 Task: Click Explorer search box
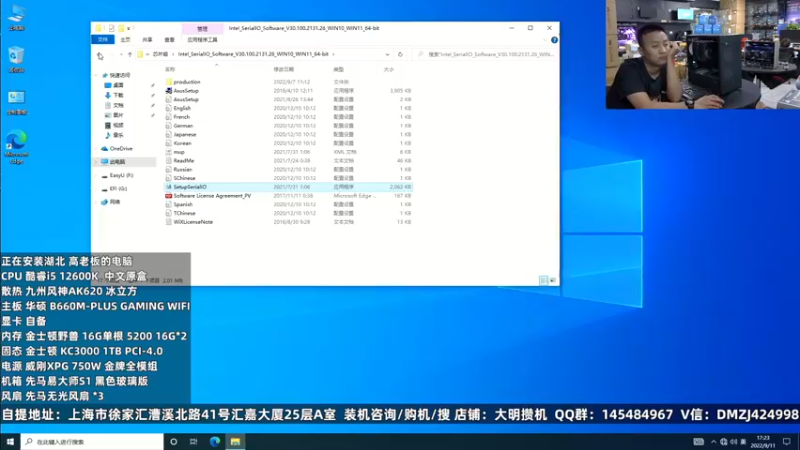tap(485, 55)
